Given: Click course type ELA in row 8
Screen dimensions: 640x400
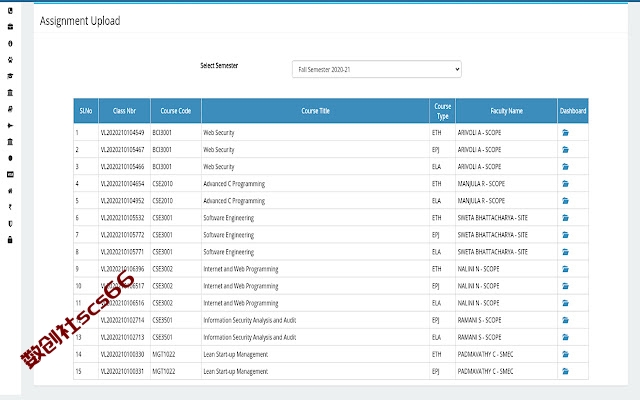Looking at the screenshot, I should [436, 252].
